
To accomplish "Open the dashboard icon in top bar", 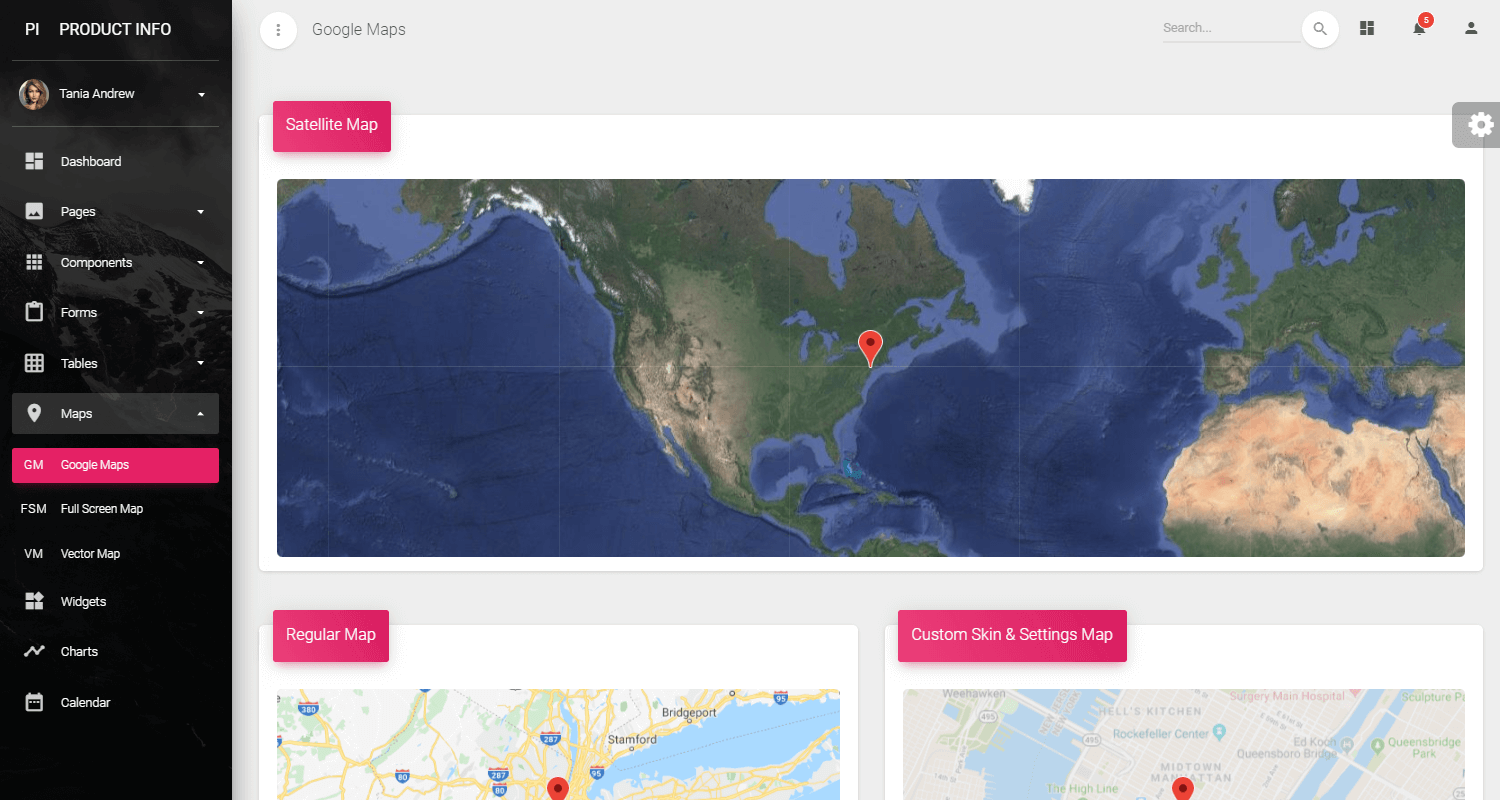I will click(1367, 28).
